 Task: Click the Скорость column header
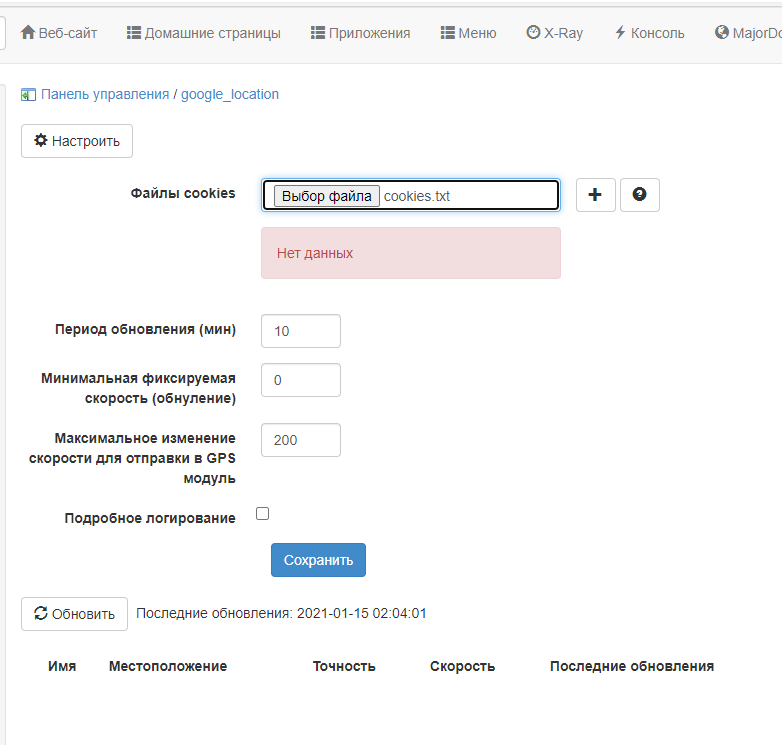coord(462,666)
